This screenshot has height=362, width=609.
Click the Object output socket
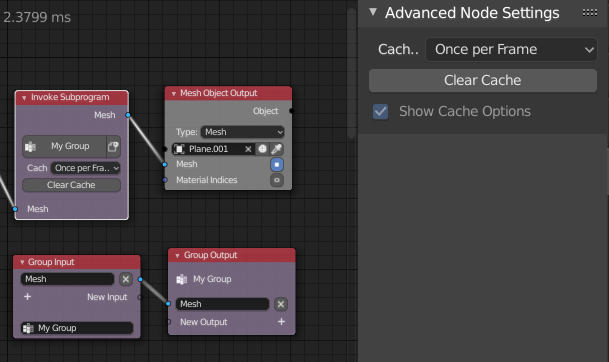pyautogui.click(x=292, y=111)
